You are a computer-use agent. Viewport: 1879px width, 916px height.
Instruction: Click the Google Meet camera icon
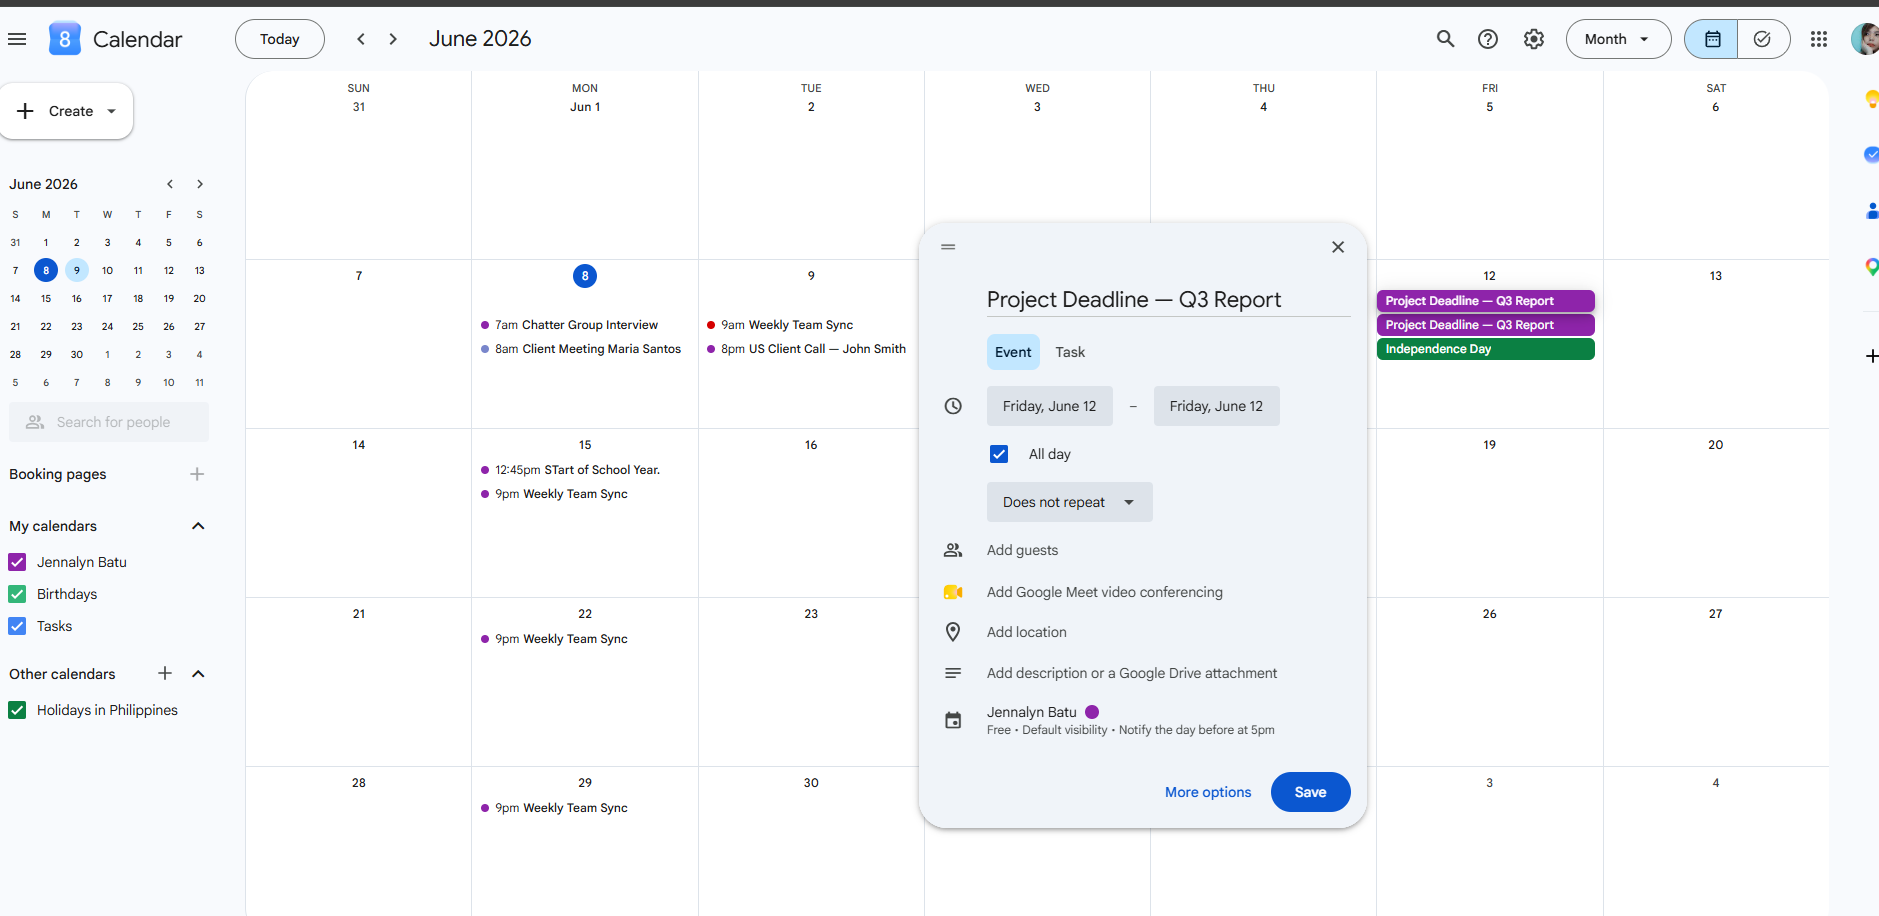[953, 592]
